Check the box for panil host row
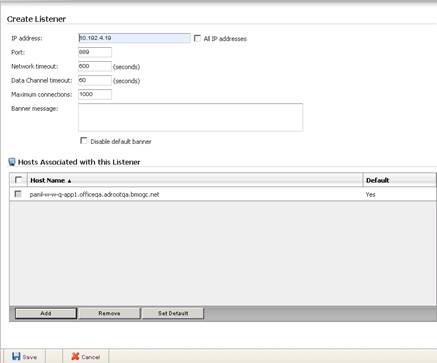 [18, 194]
